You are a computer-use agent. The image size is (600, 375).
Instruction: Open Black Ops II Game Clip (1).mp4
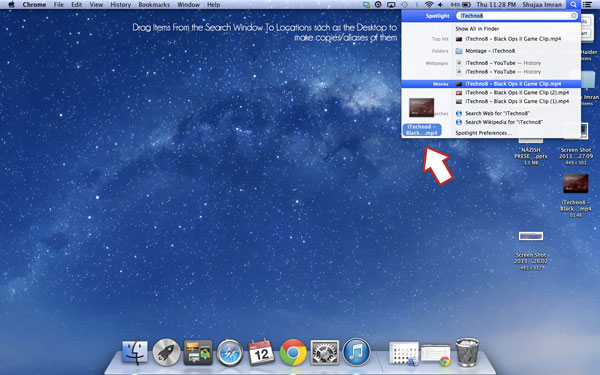512,101
